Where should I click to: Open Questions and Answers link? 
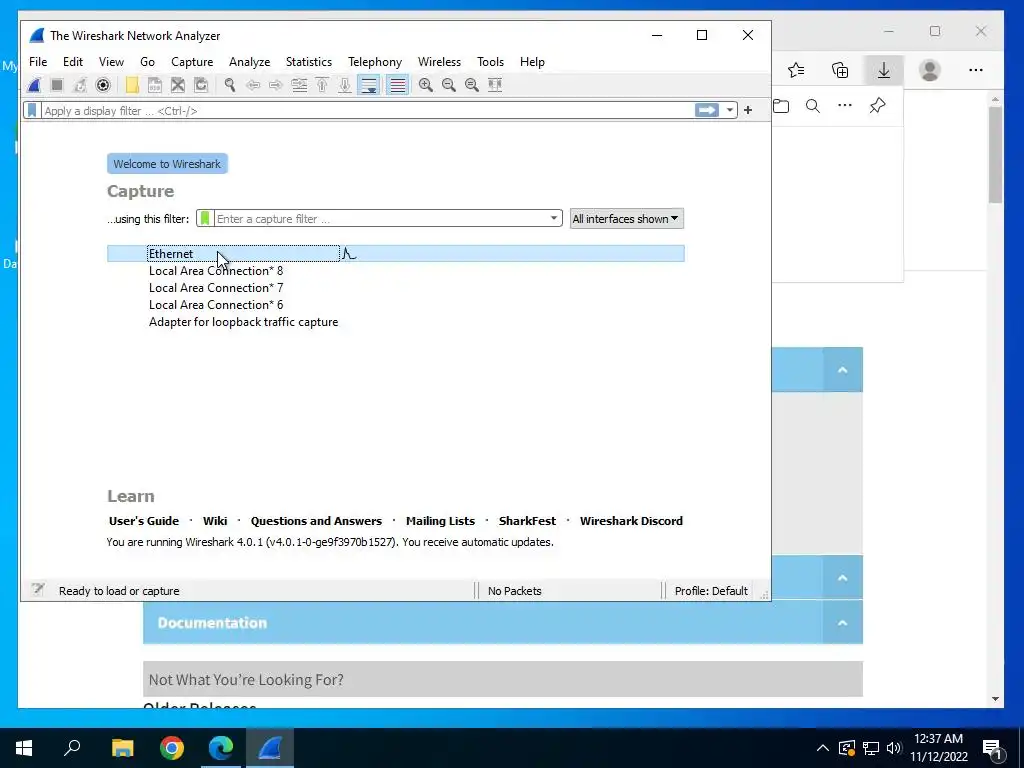[316, 520]
